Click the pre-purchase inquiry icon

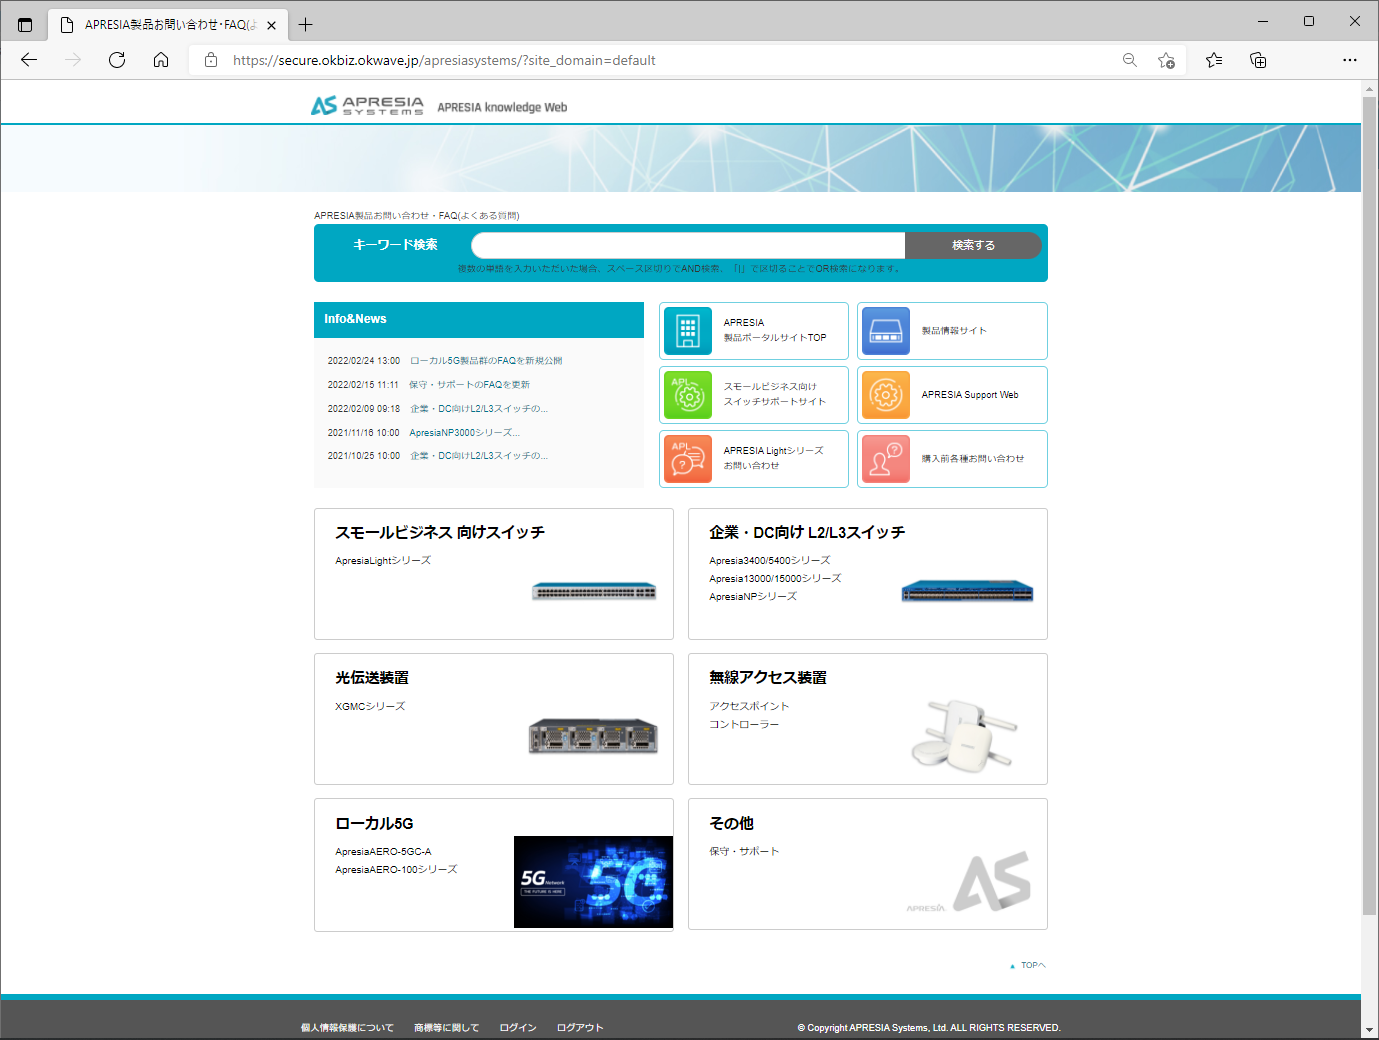click(x=886, y=459)
